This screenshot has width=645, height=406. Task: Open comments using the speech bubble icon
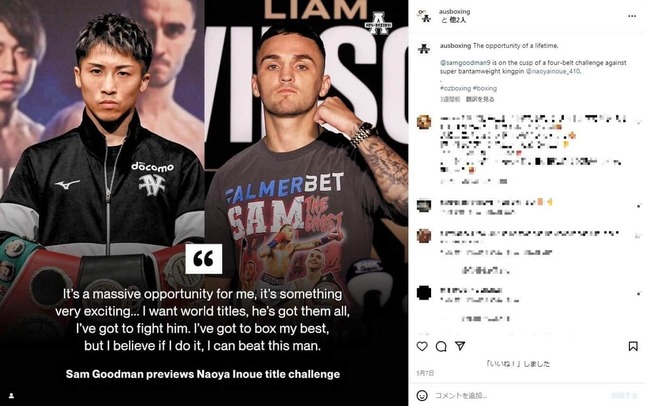tap(441, 346)
